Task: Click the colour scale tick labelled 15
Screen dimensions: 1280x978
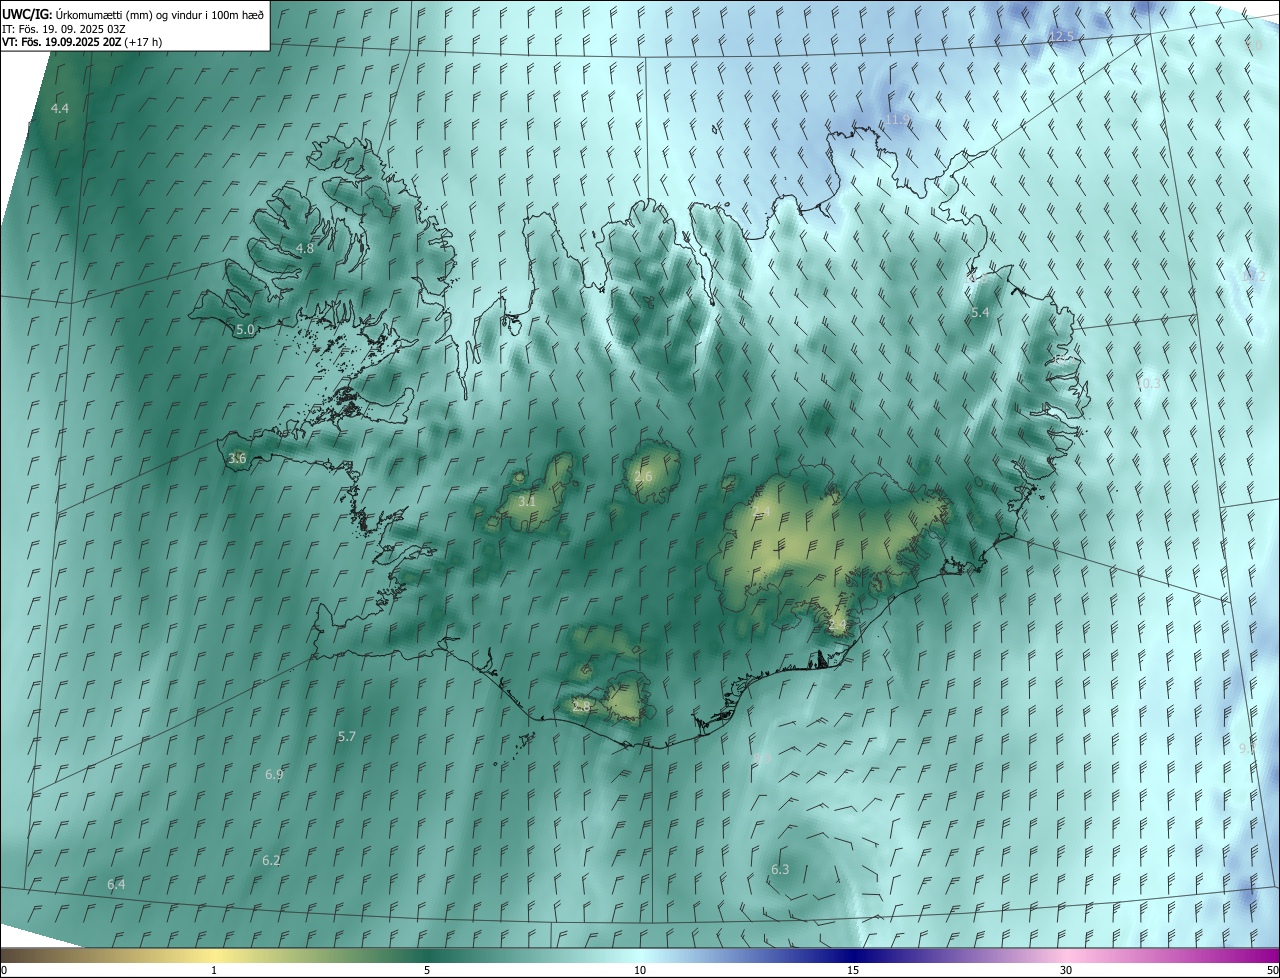Action: point(853,970)
